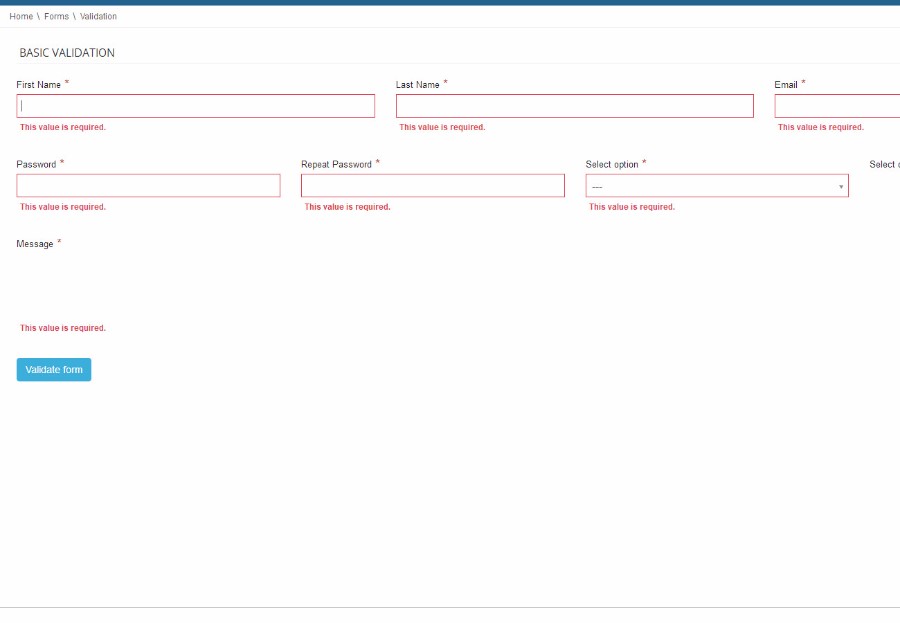Click the error text under Repeat Password
The image size is (900, 623).
click(347, 207)
